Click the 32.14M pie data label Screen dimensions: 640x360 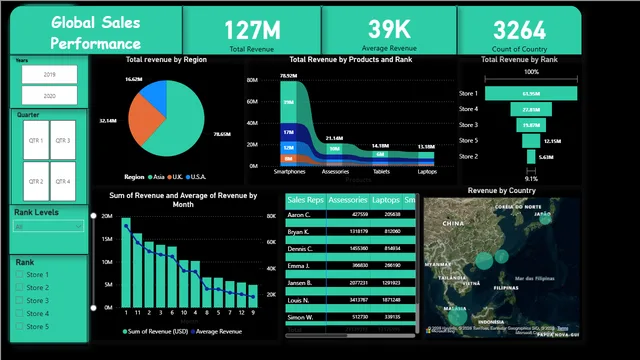click(x=108, y=121)
